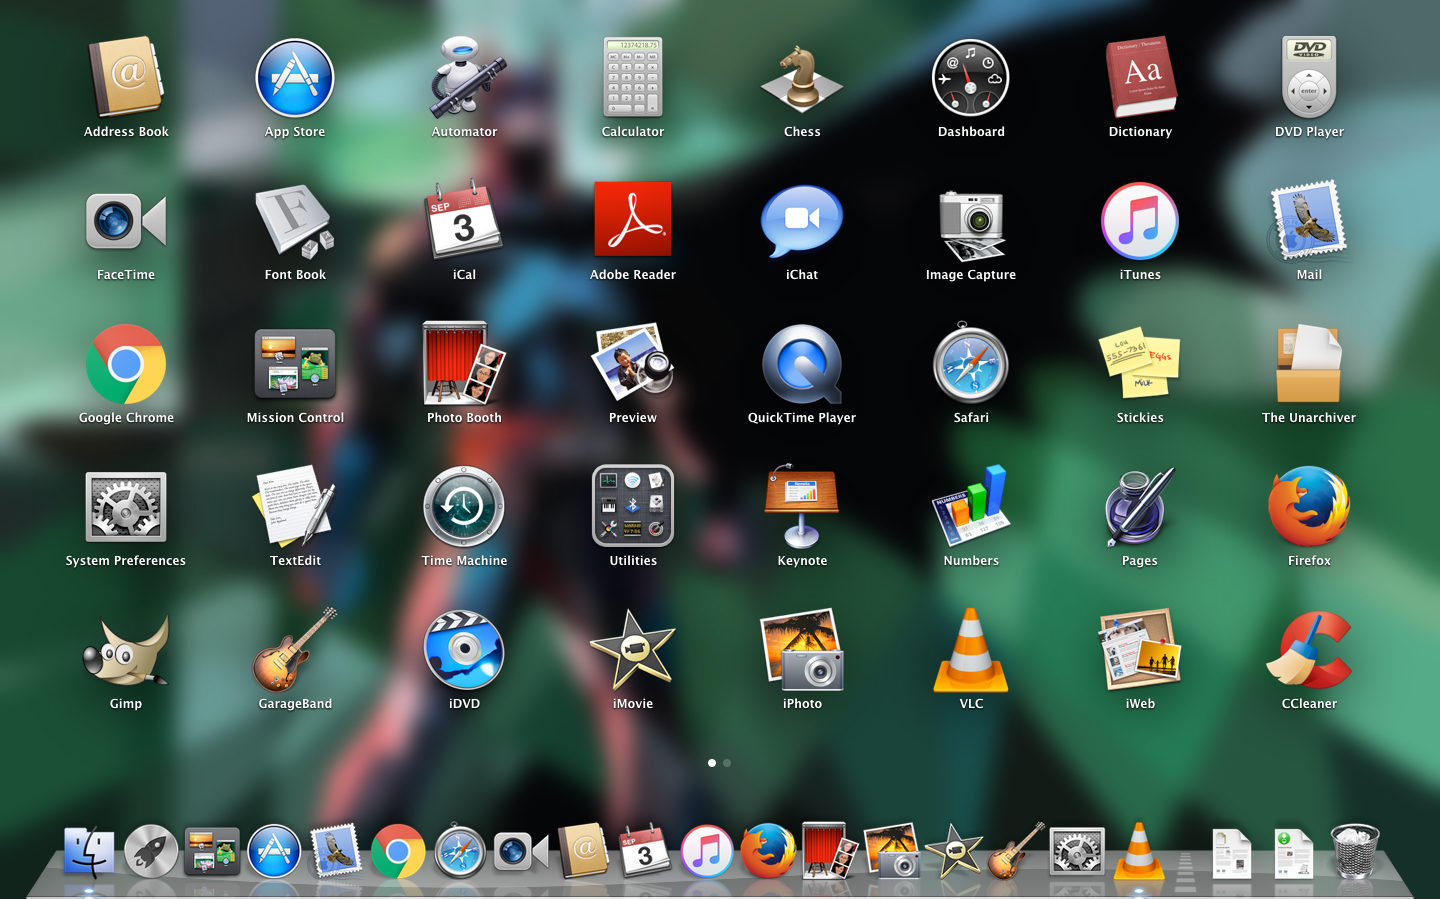Click the Launchpad rocket in the Dock
1440x899 pixels.
[151, 852]
